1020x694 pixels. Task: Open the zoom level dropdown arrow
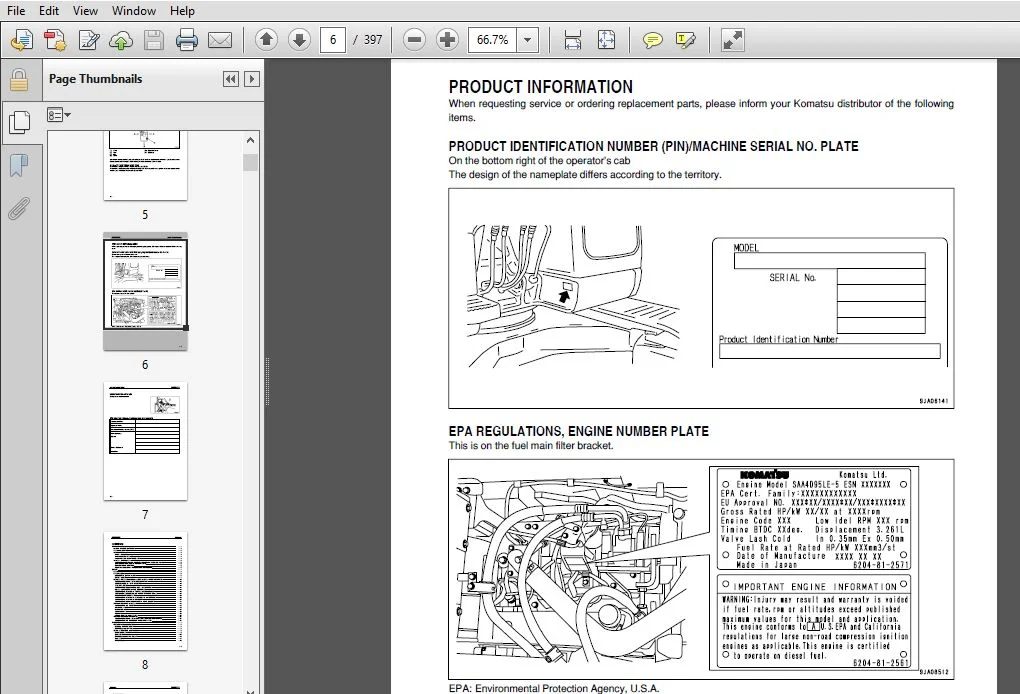[528, 40]
